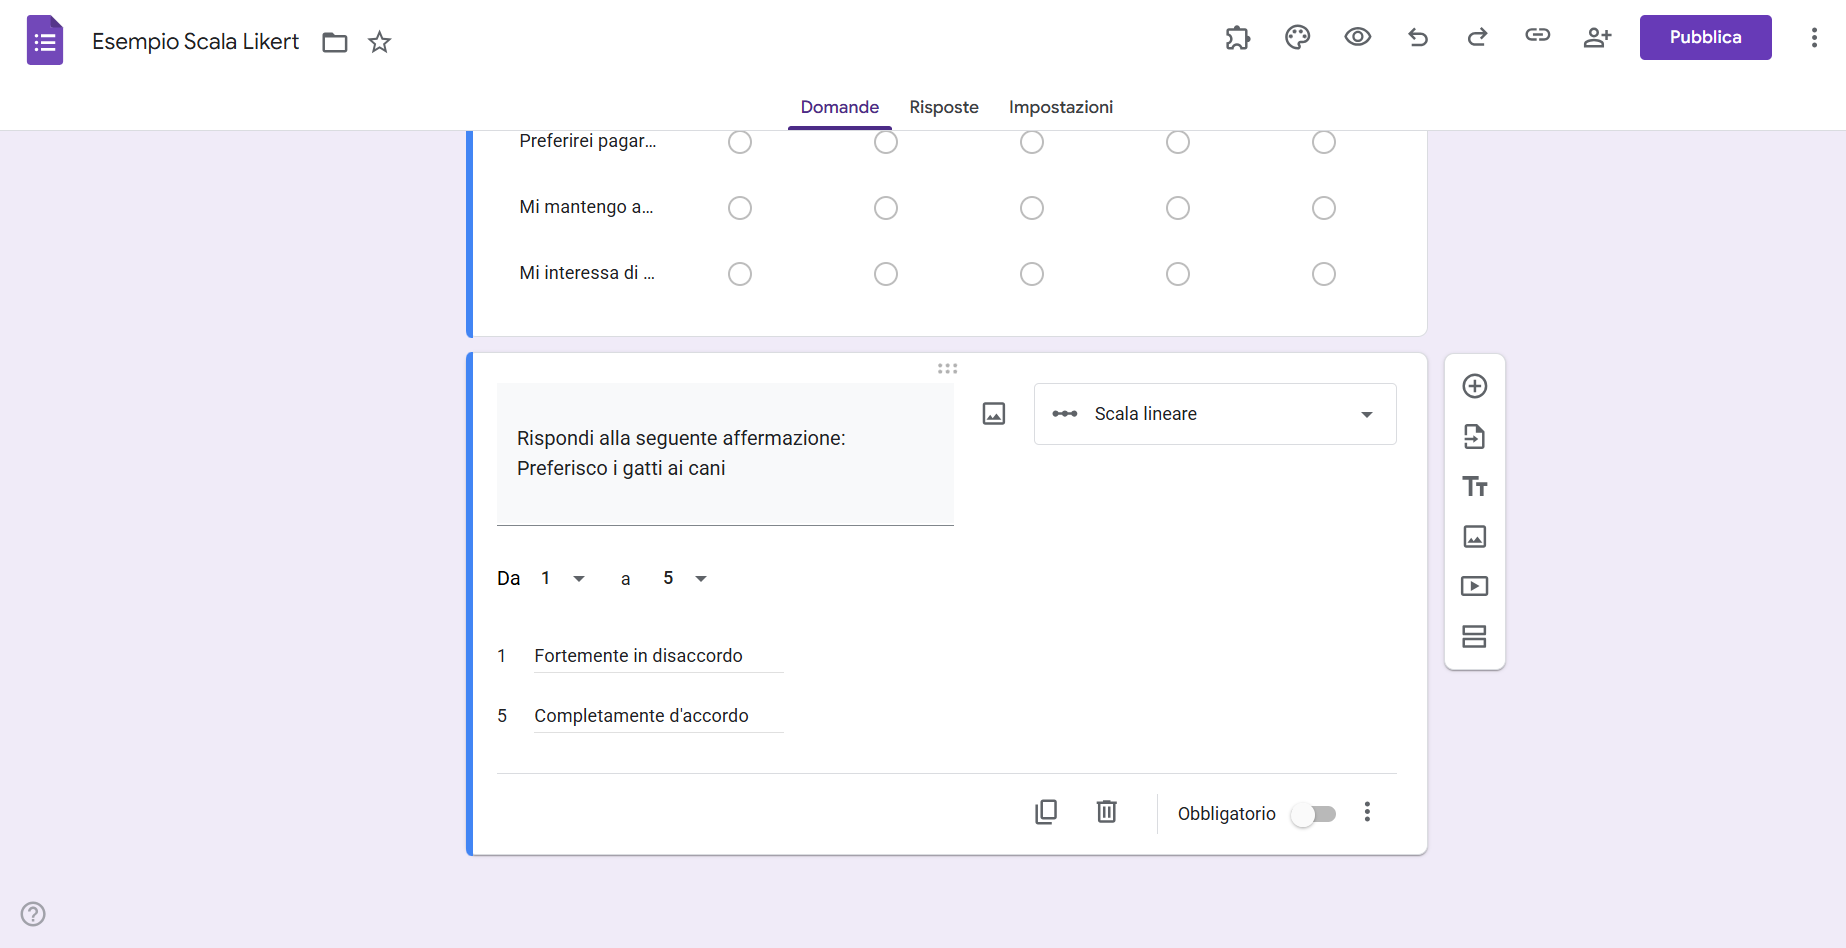Image resolution: width=1846 pixels, height=948 pixels.
Task: Open the theme customization palette
Action: coord(1297,37)
